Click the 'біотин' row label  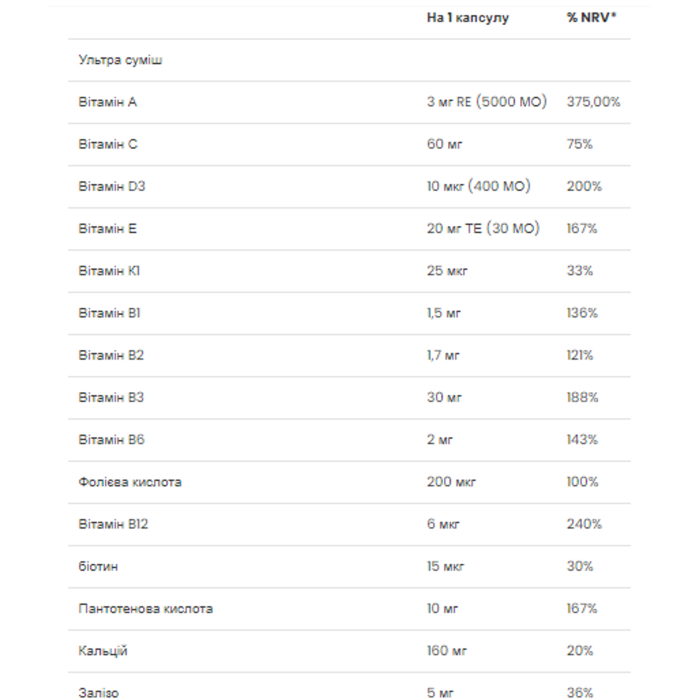98,567
